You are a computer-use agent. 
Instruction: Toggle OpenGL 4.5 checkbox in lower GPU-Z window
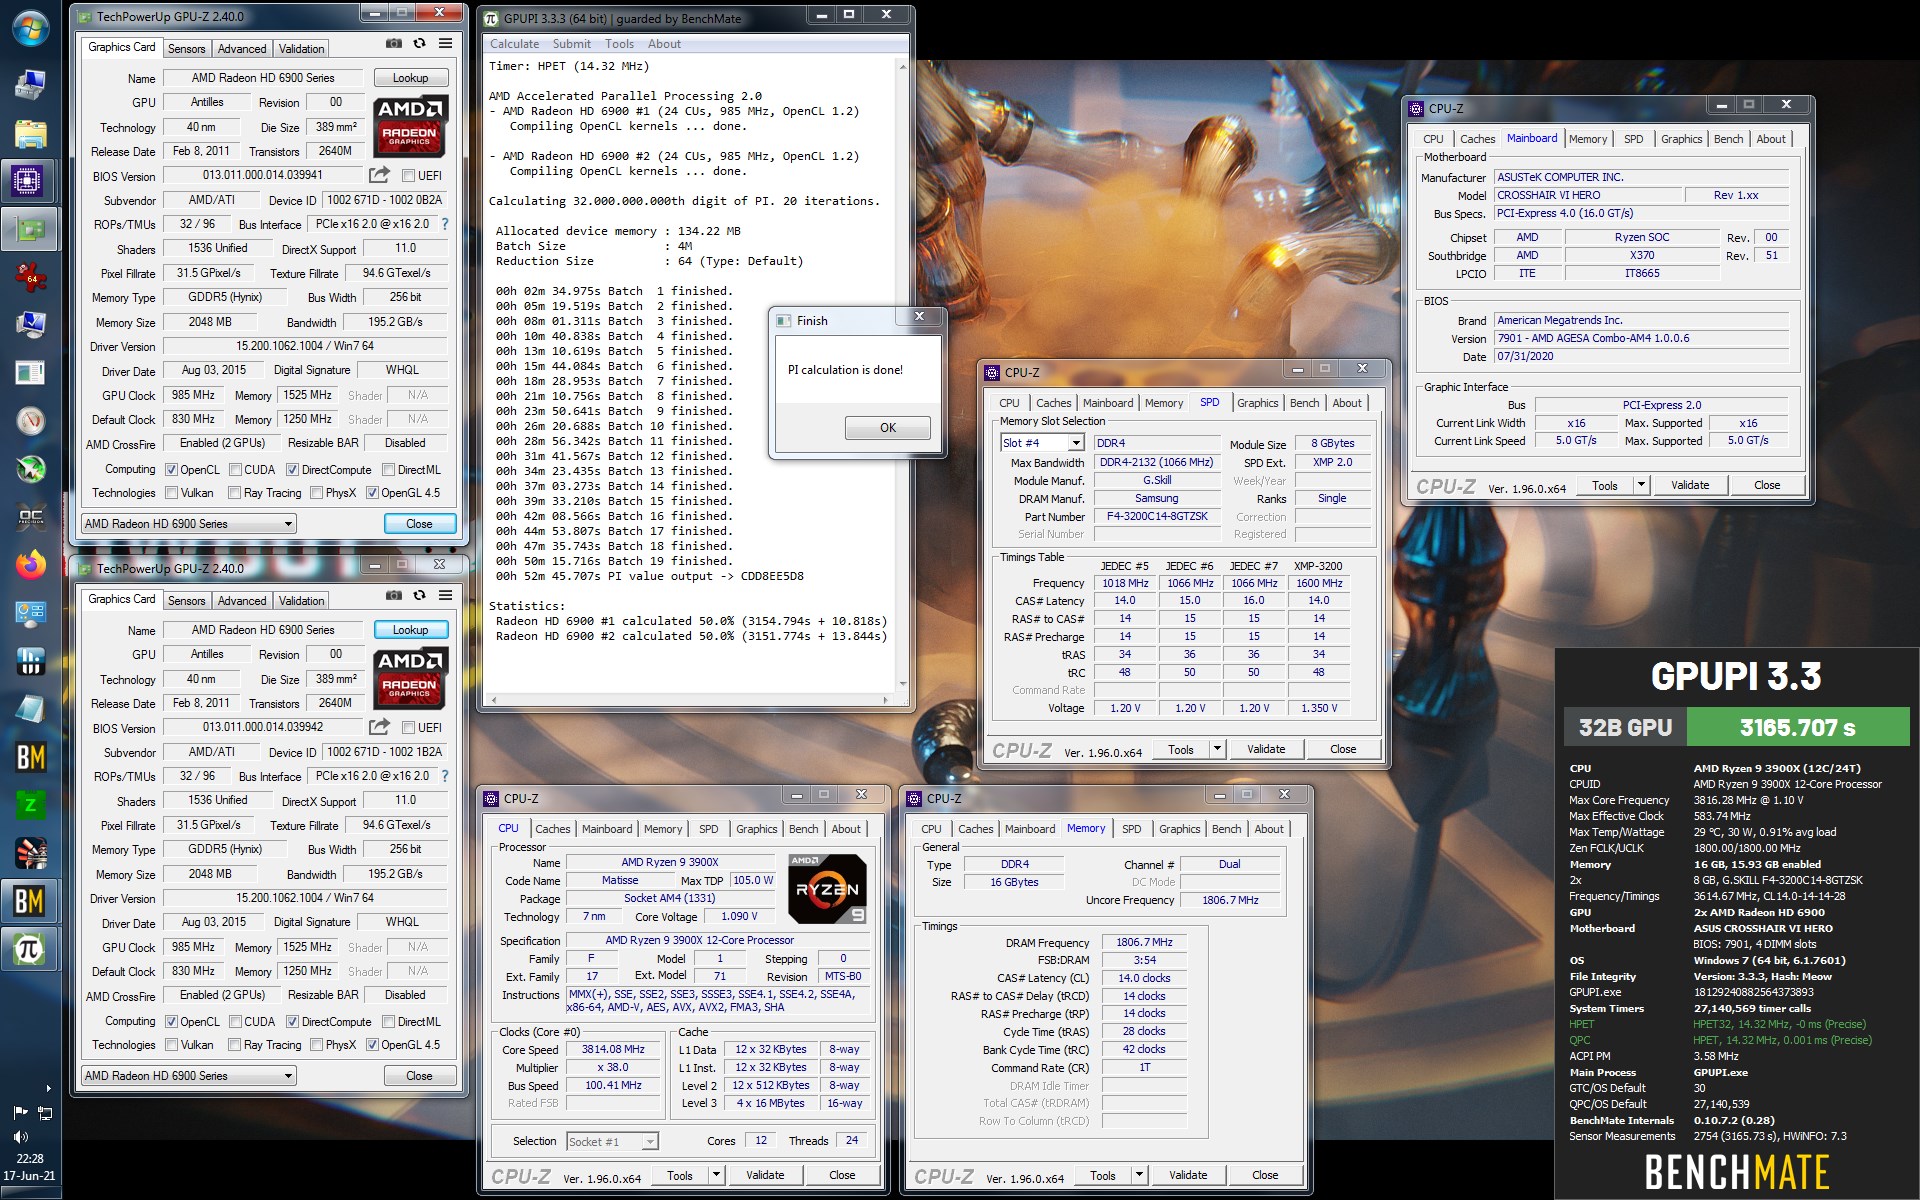click(x=372, y=1045)
